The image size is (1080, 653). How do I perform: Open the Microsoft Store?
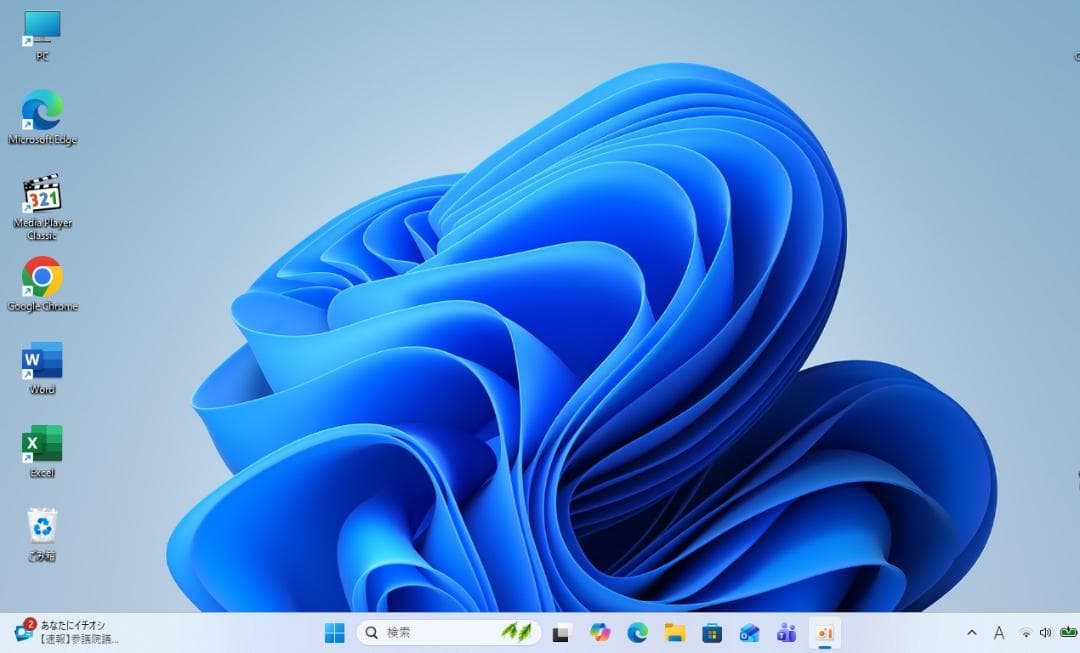coord(711,633)
